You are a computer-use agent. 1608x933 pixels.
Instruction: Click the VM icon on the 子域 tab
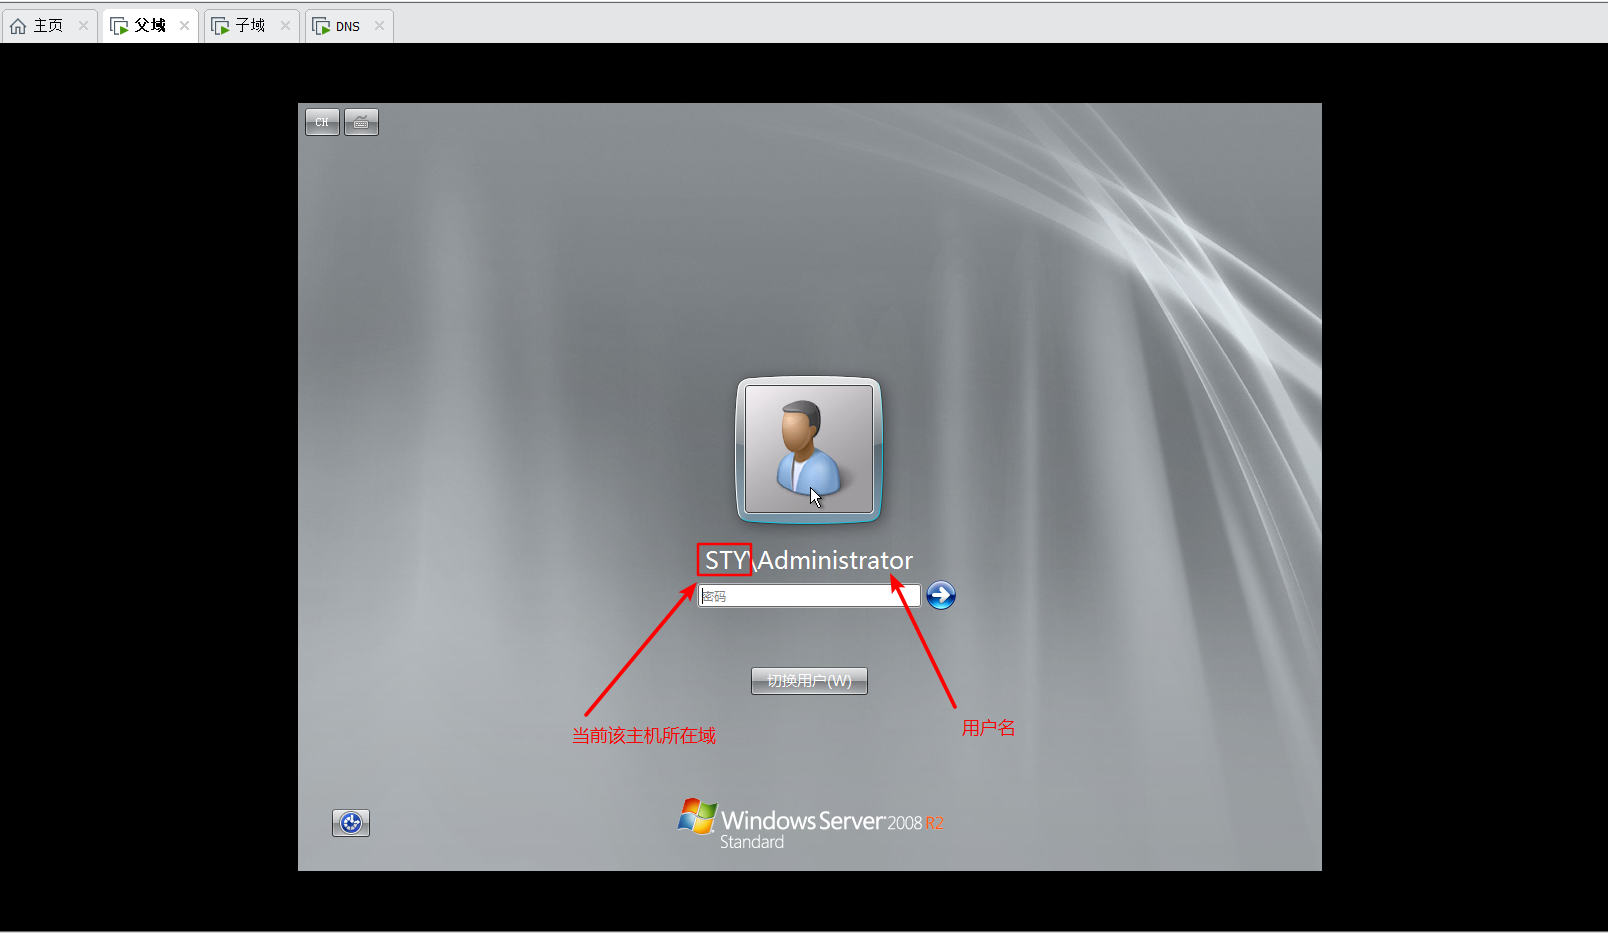(x=220, y=26)
